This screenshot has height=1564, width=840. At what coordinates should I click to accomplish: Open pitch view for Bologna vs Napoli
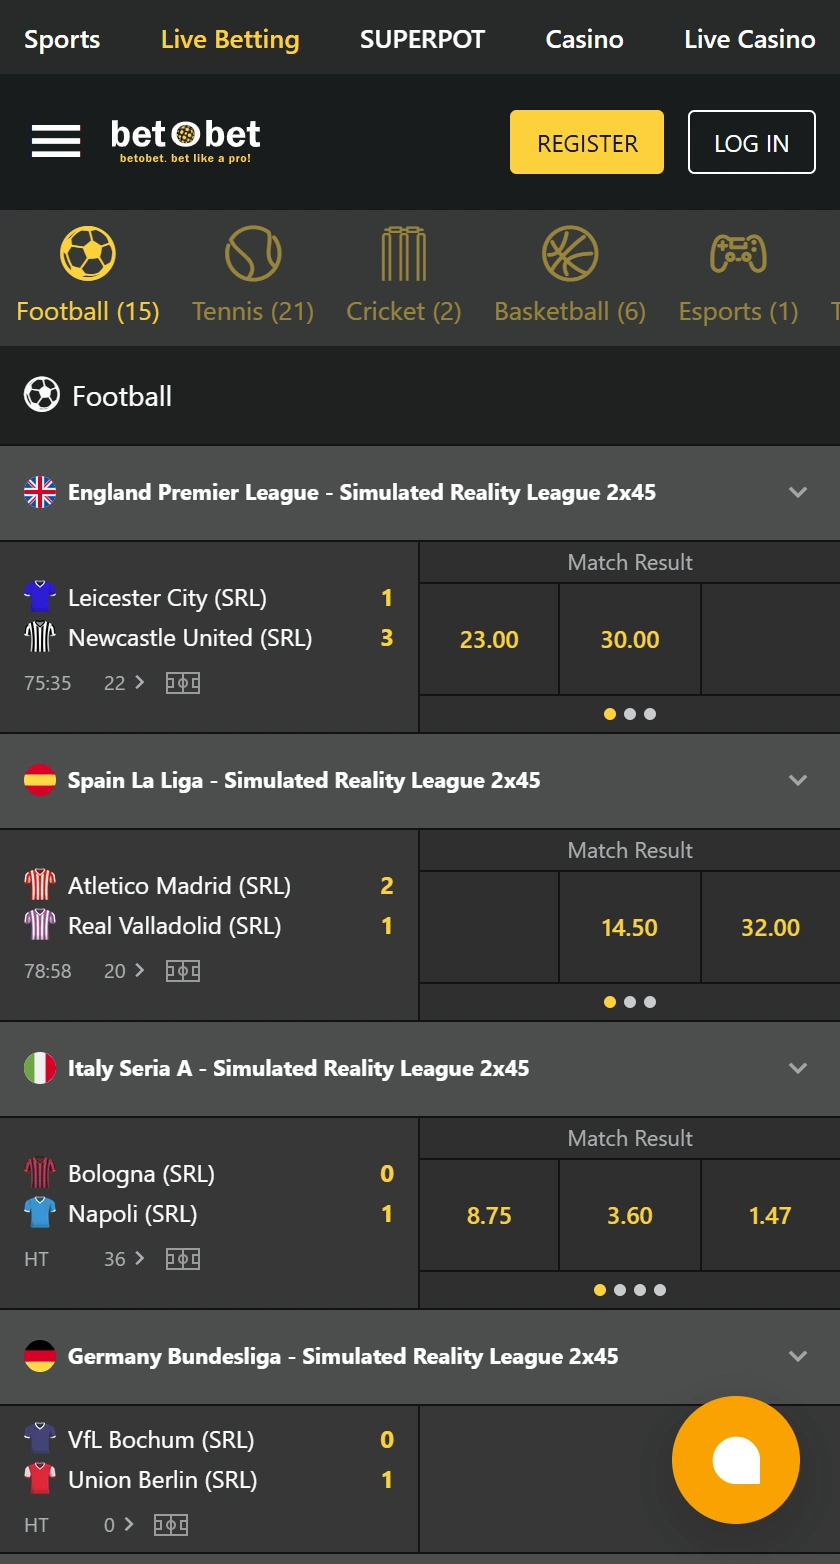[x=183, y=1259]
